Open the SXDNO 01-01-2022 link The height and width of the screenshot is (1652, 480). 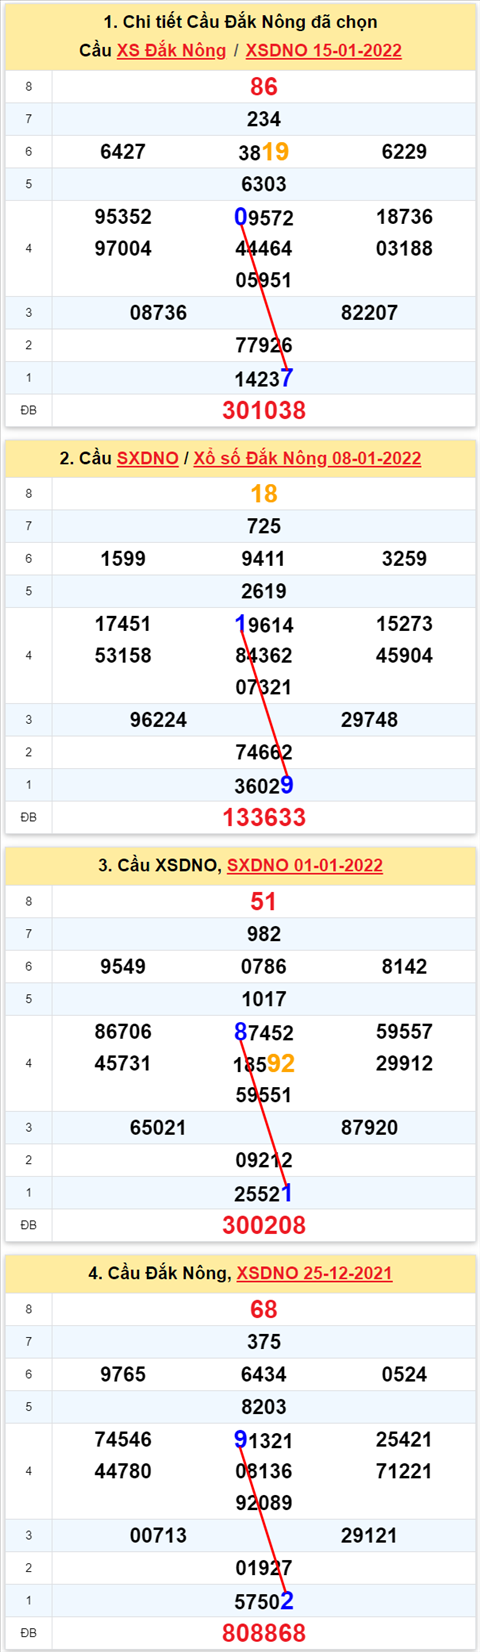(304, 865)
